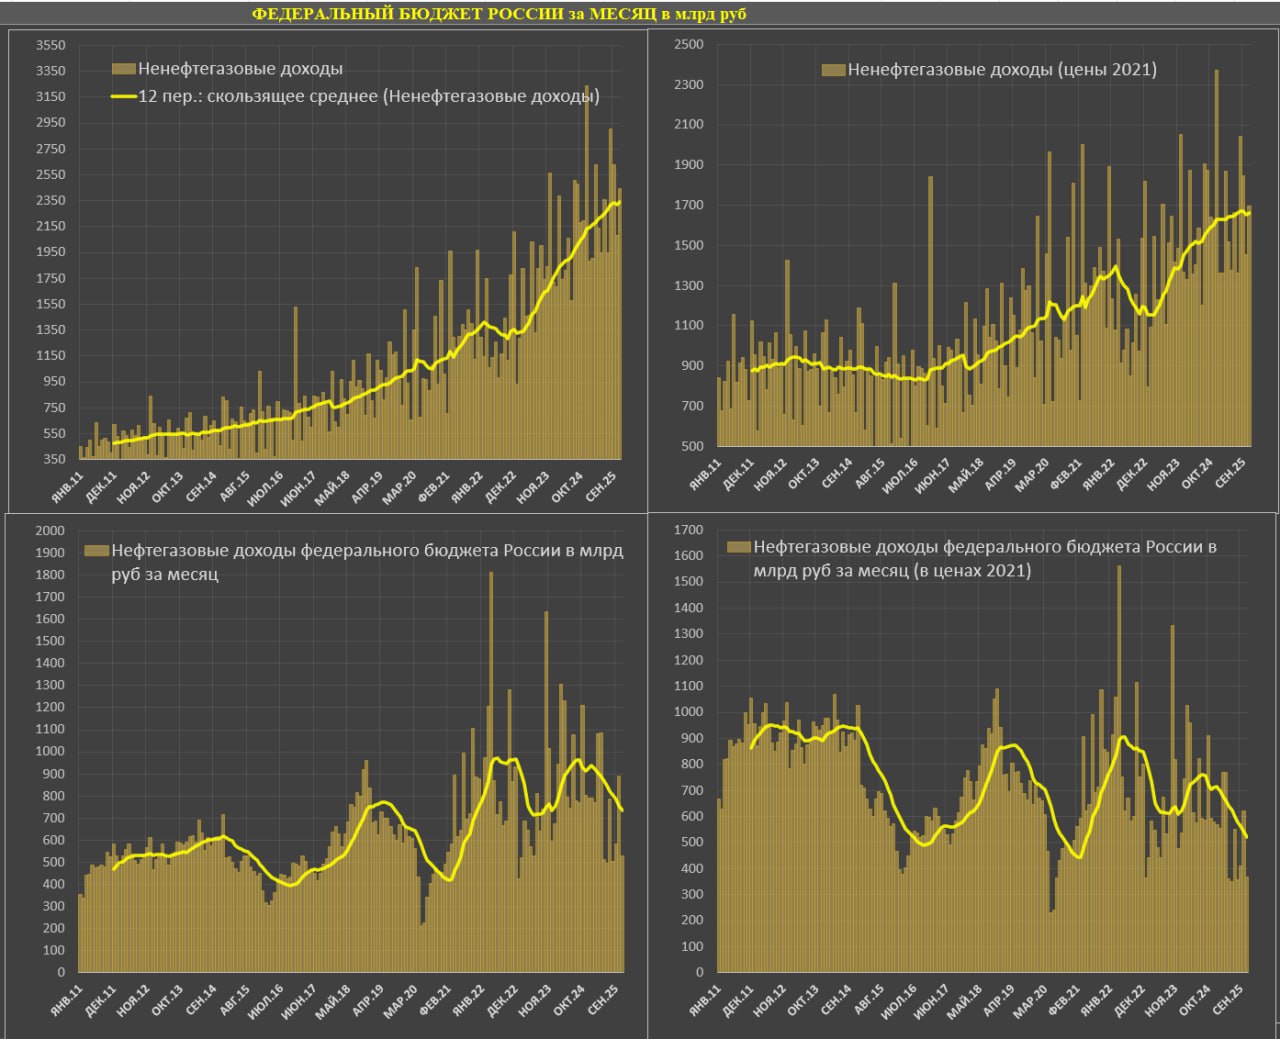
Task: Click the 3550 y-axis label in top-left chart
Action: (50, 45)
